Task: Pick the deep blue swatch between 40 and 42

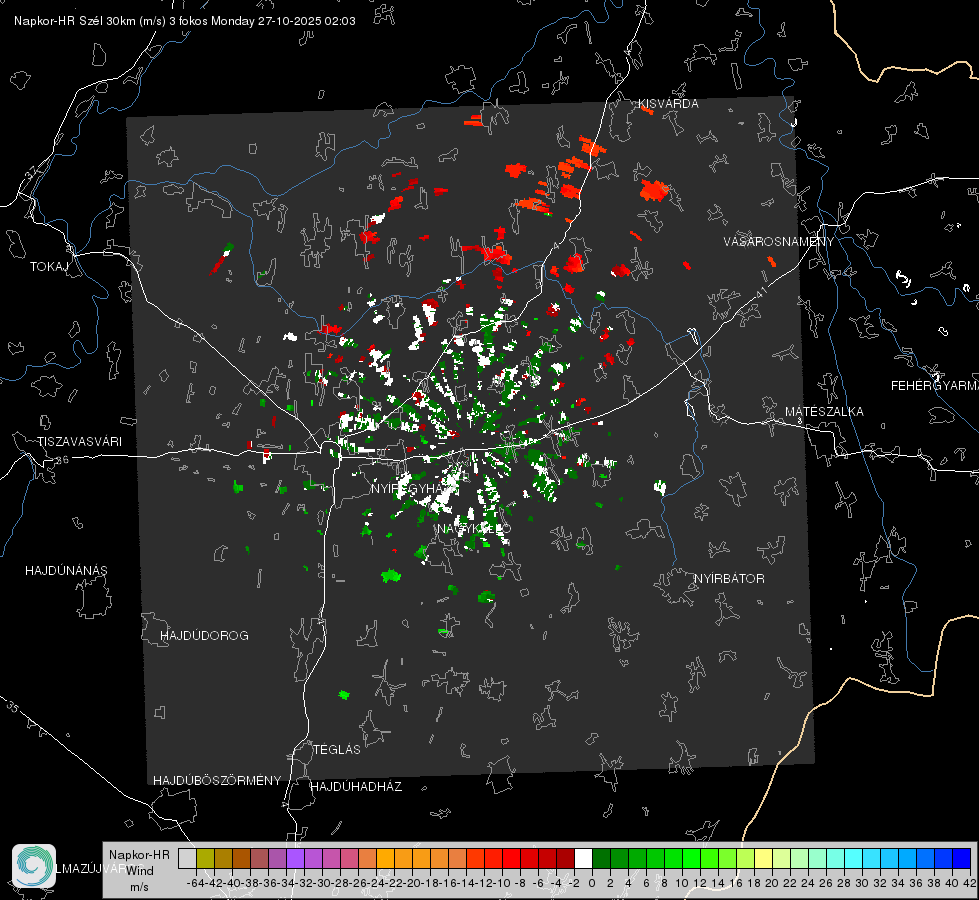Action: click(962, 858)
